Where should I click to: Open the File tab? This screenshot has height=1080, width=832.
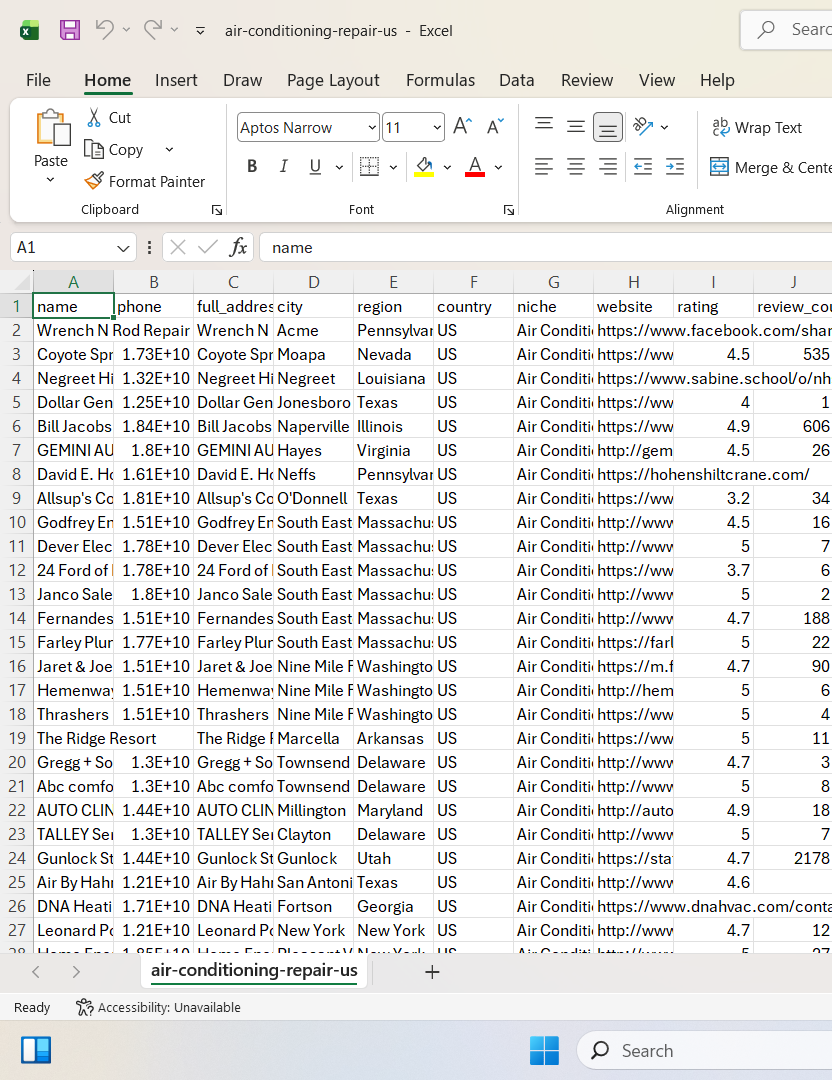click(39, 81)
